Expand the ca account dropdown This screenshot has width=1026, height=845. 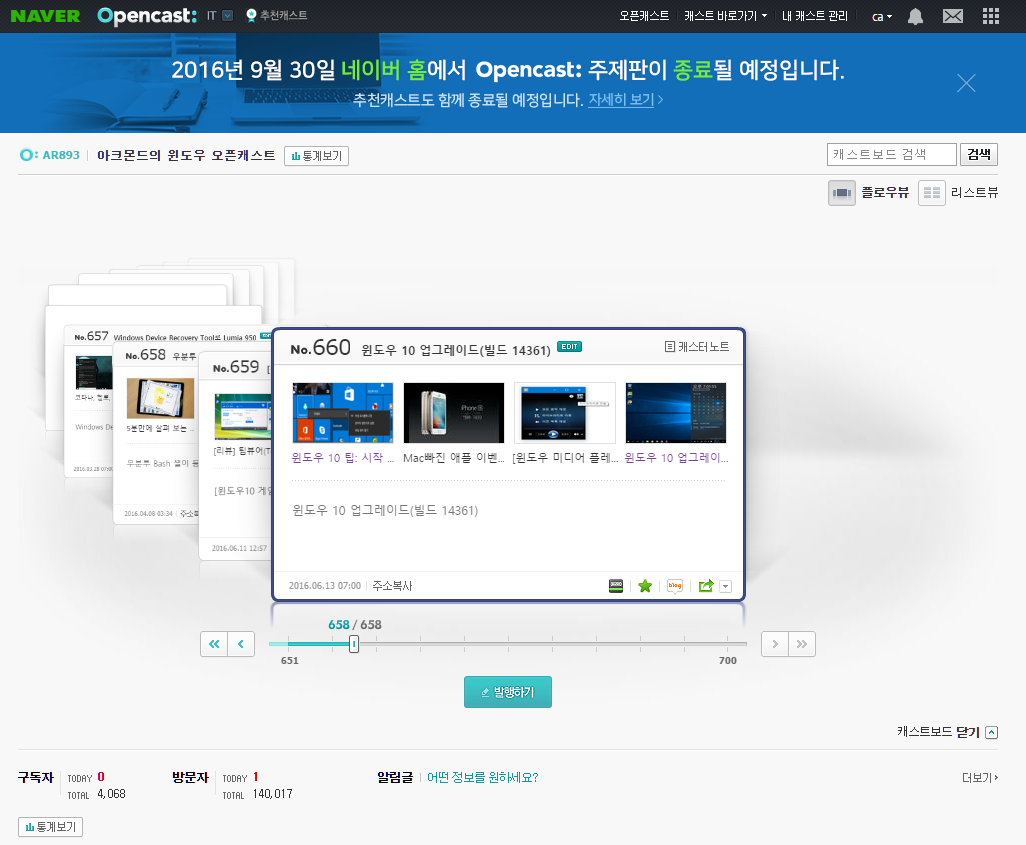click(x=882, y=16)
